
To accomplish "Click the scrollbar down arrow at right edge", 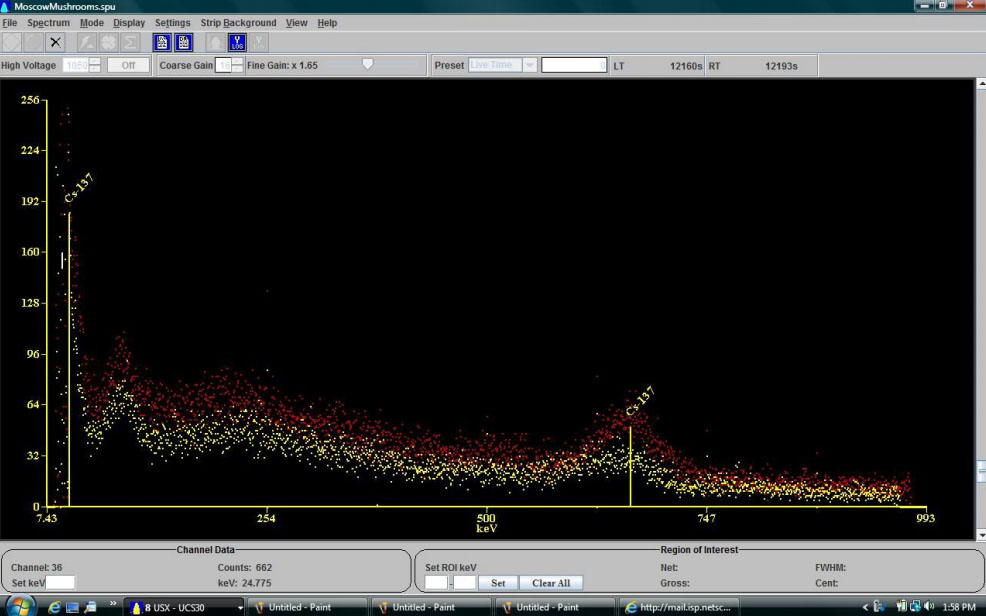I will click(981, 535).
